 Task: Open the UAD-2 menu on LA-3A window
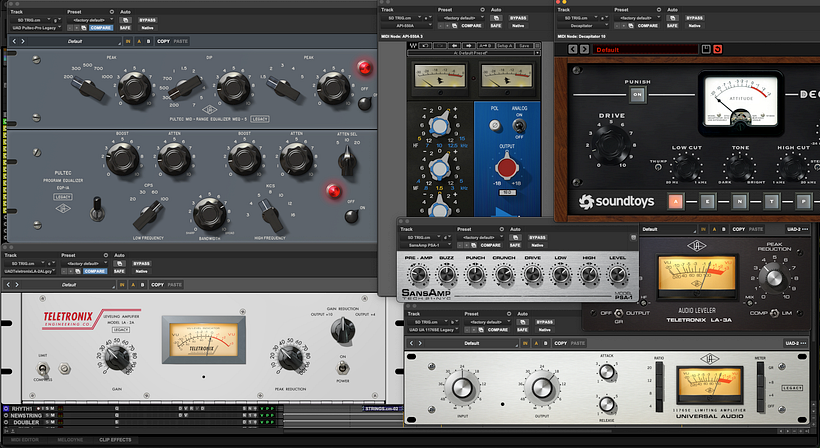(x=798, y=229)
